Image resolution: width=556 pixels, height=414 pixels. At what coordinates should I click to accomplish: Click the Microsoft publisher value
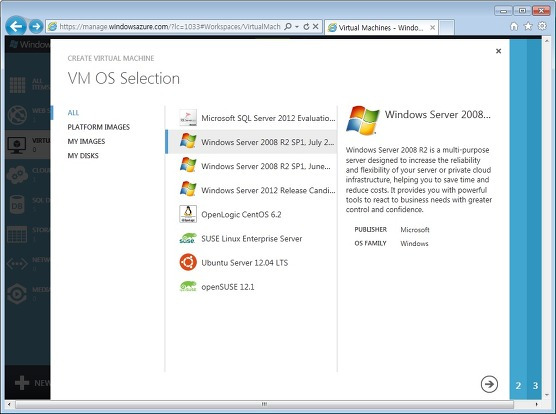pyautogui.click(x=415, y=230)
